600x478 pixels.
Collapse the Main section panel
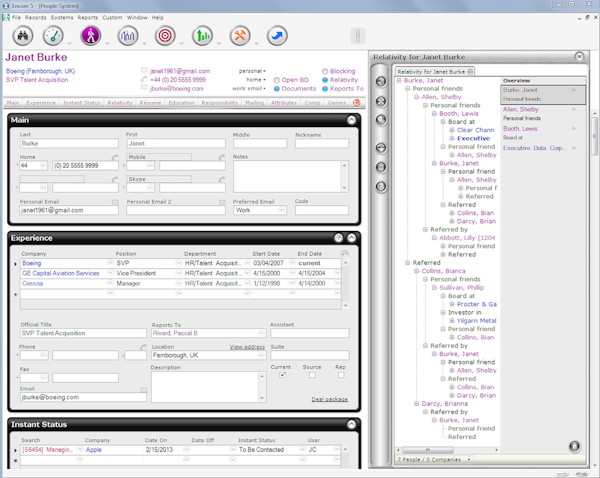[x=351, y=120]
